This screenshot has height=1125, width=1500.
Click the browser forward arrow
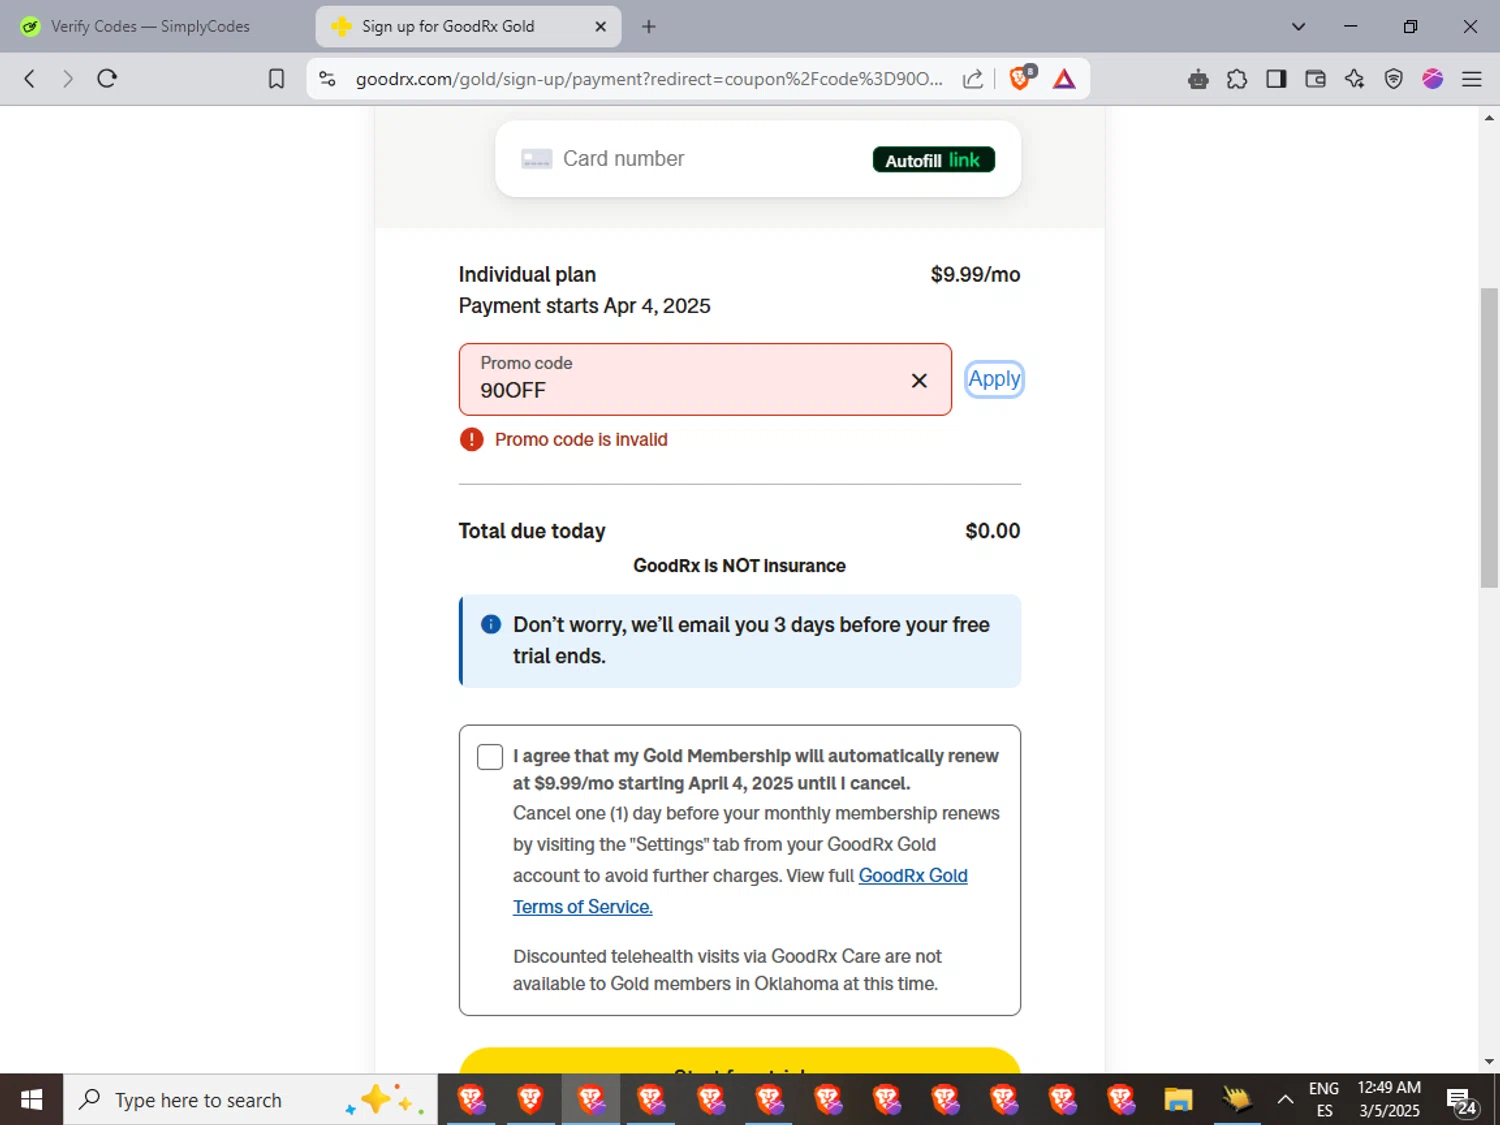(67, 79)
